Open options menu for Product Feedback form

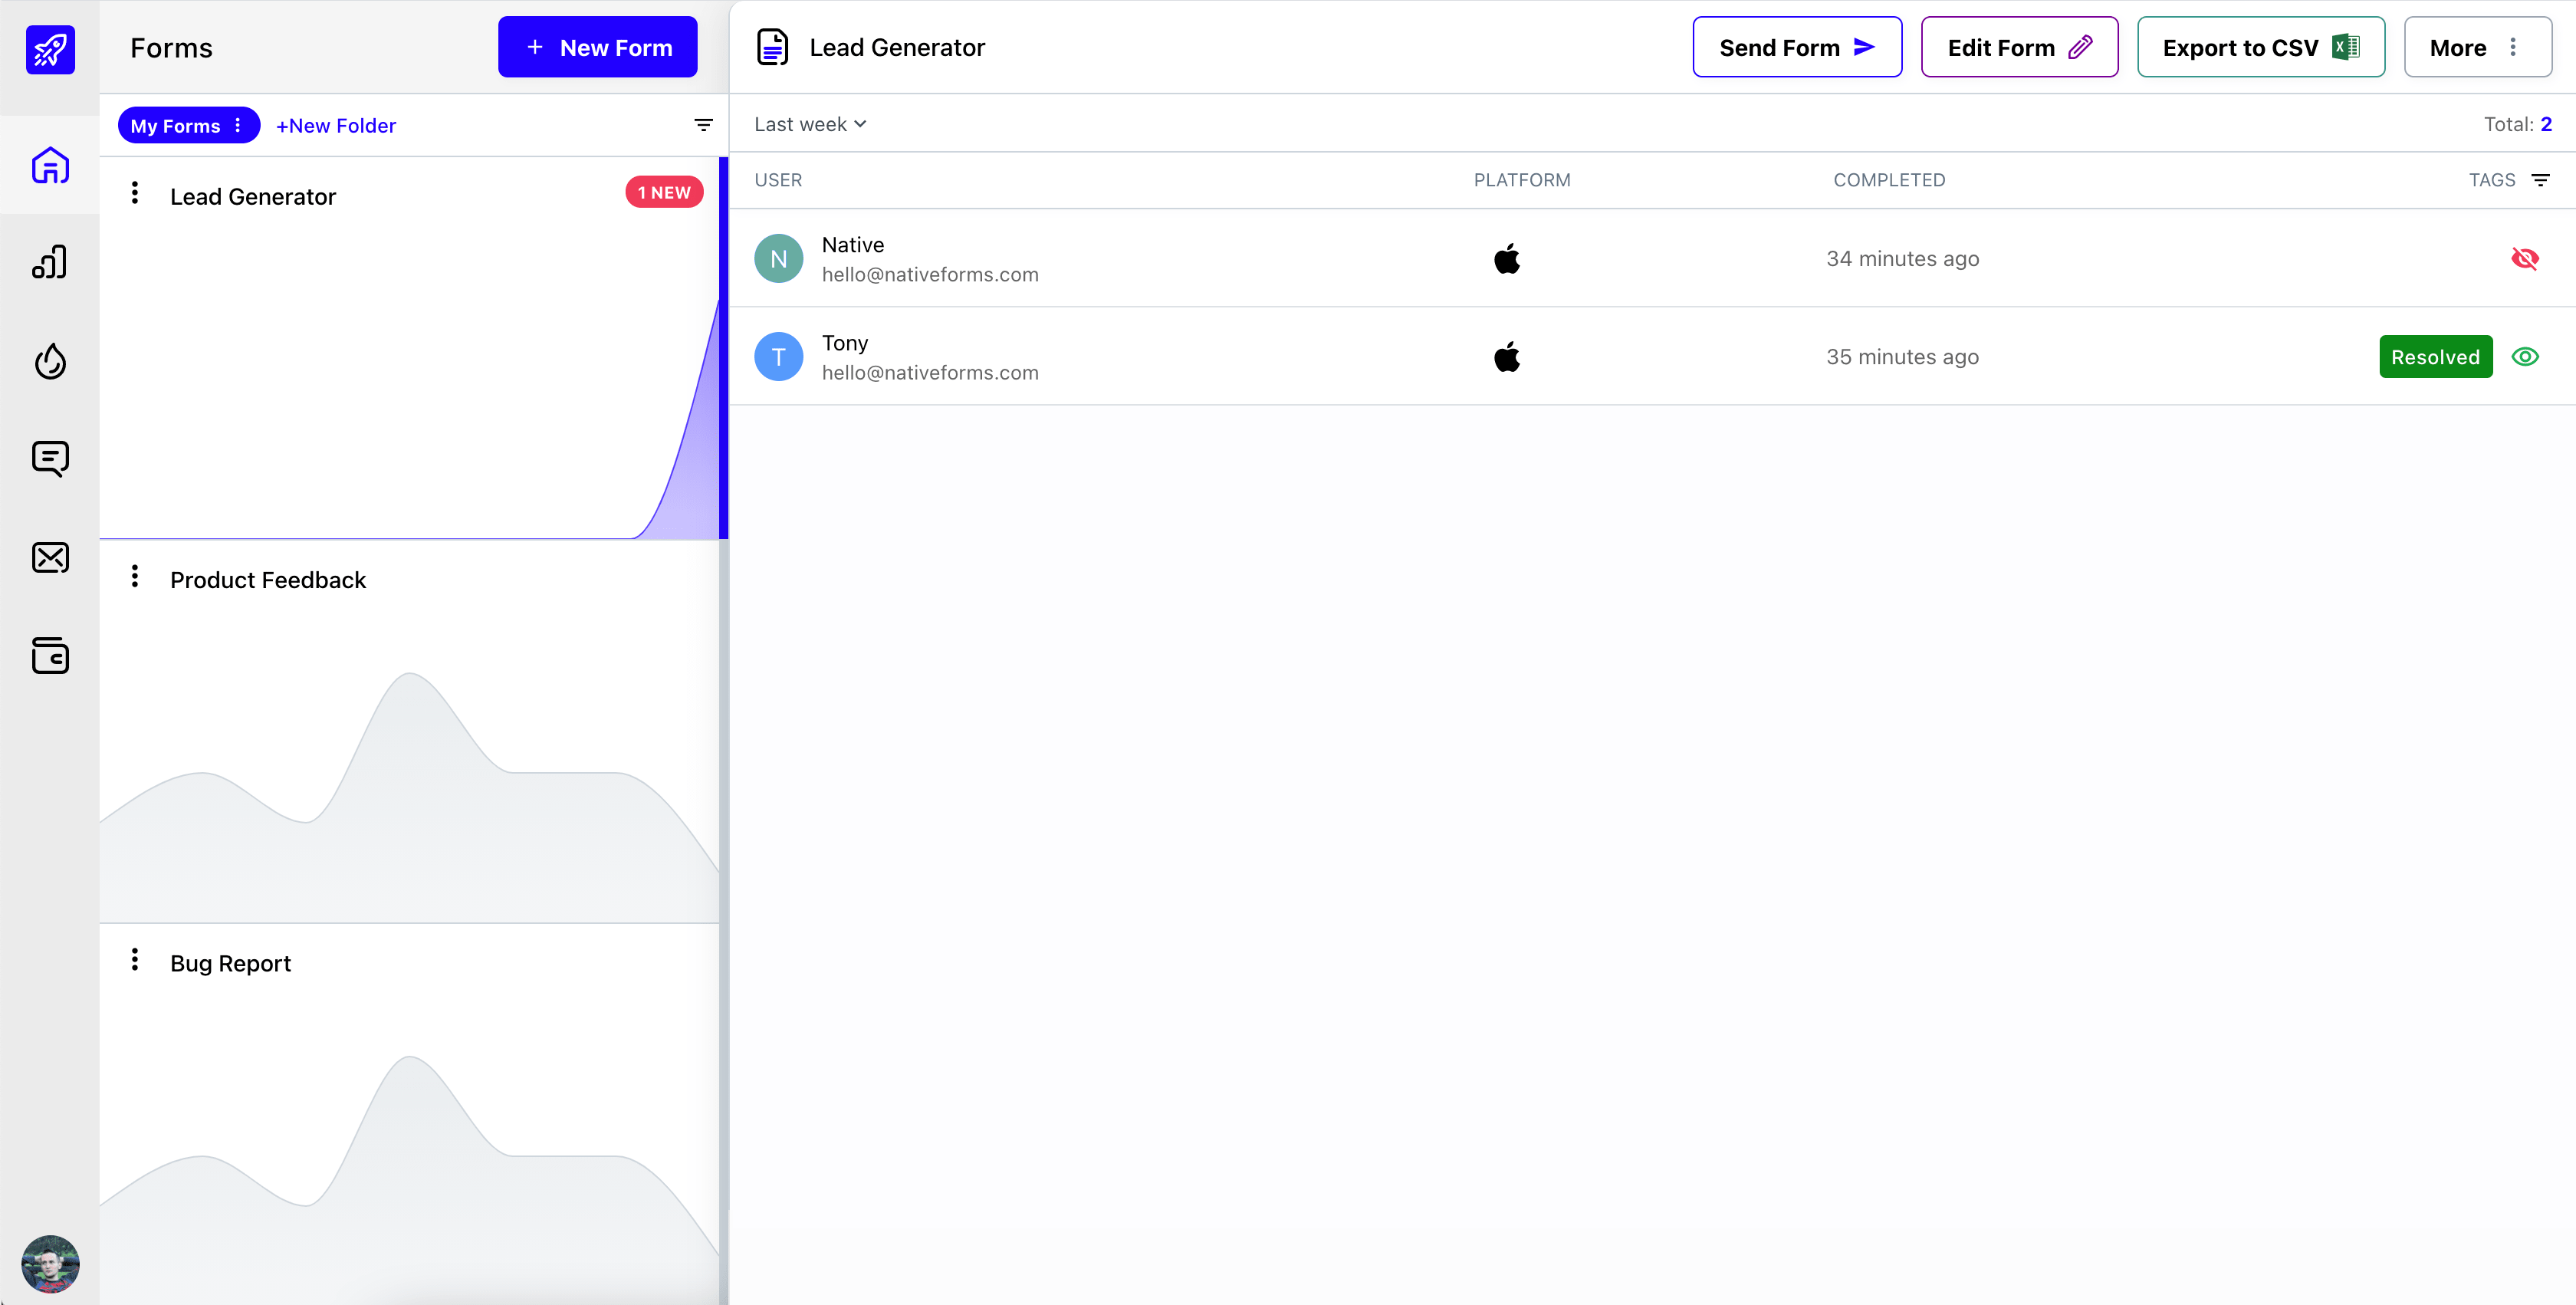[135, 577]
